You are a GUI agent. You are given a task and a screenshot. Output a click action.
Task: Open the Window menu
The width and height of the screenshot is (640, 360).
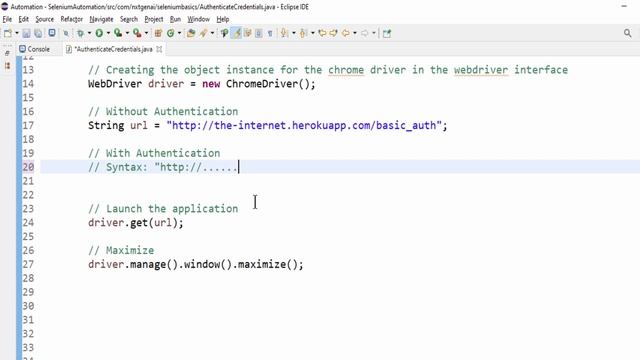tap(198, 19)
